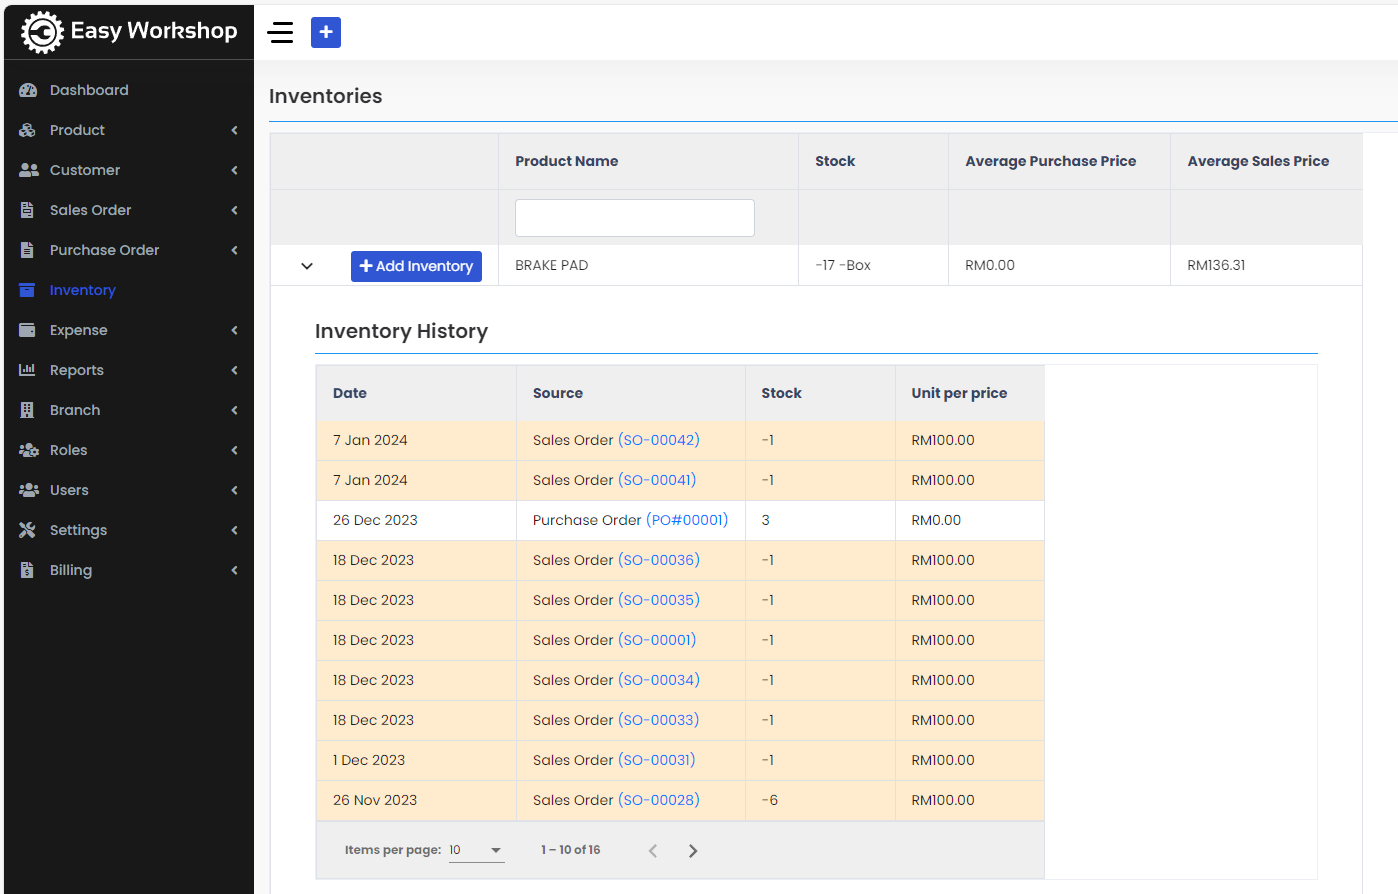Go to next page of inventory history
1398x894 pixels.
[x=693, y=851]
